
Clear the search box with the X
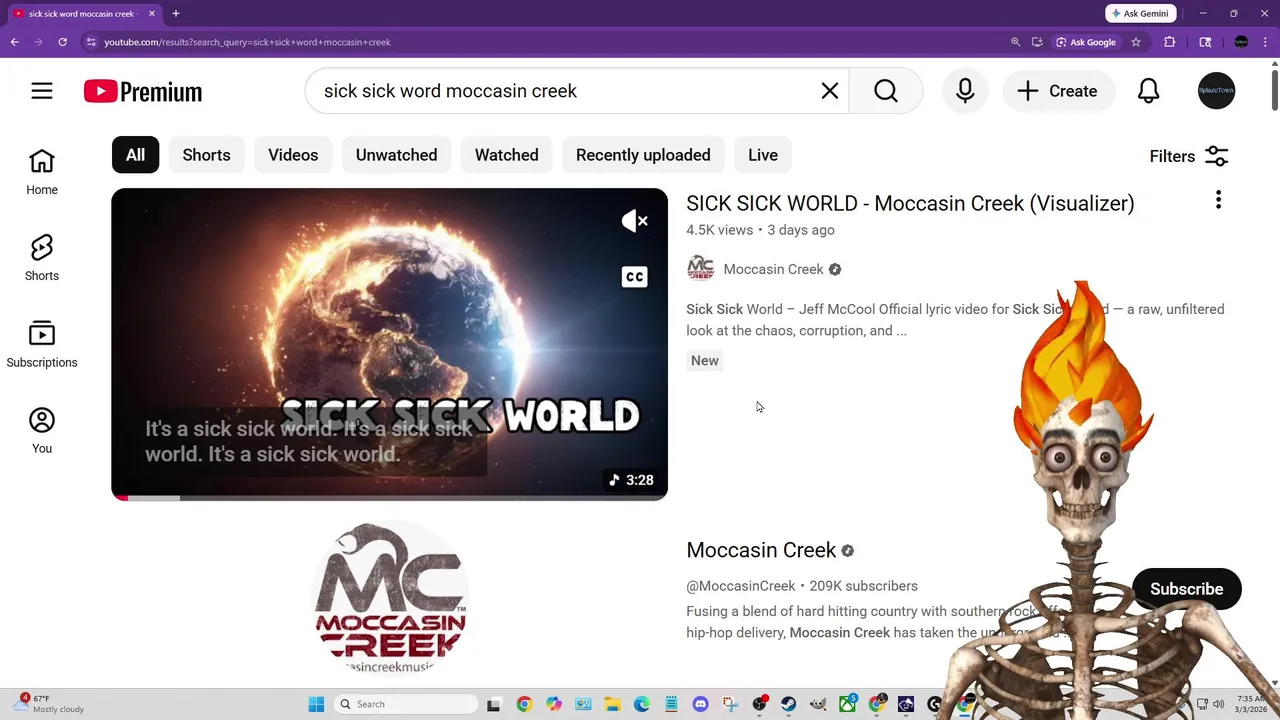(x=830, y=91)
